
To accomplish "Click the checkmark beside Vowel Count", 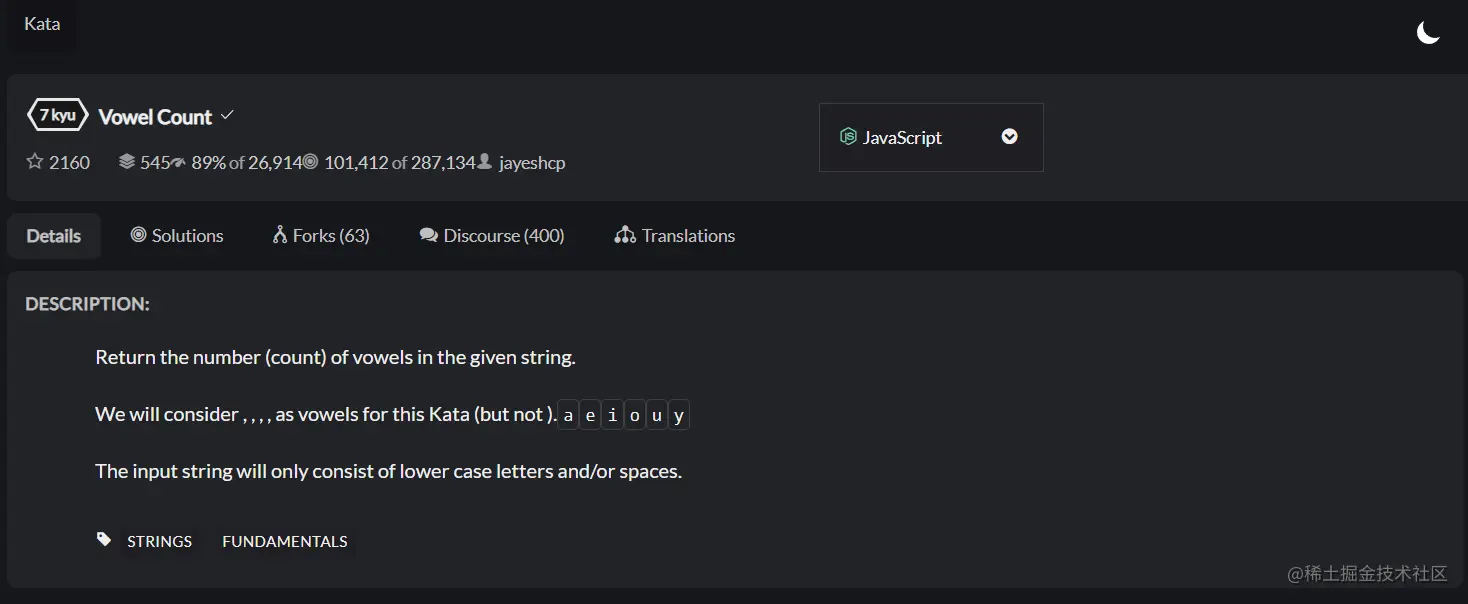I will click(x=227, y=115).
